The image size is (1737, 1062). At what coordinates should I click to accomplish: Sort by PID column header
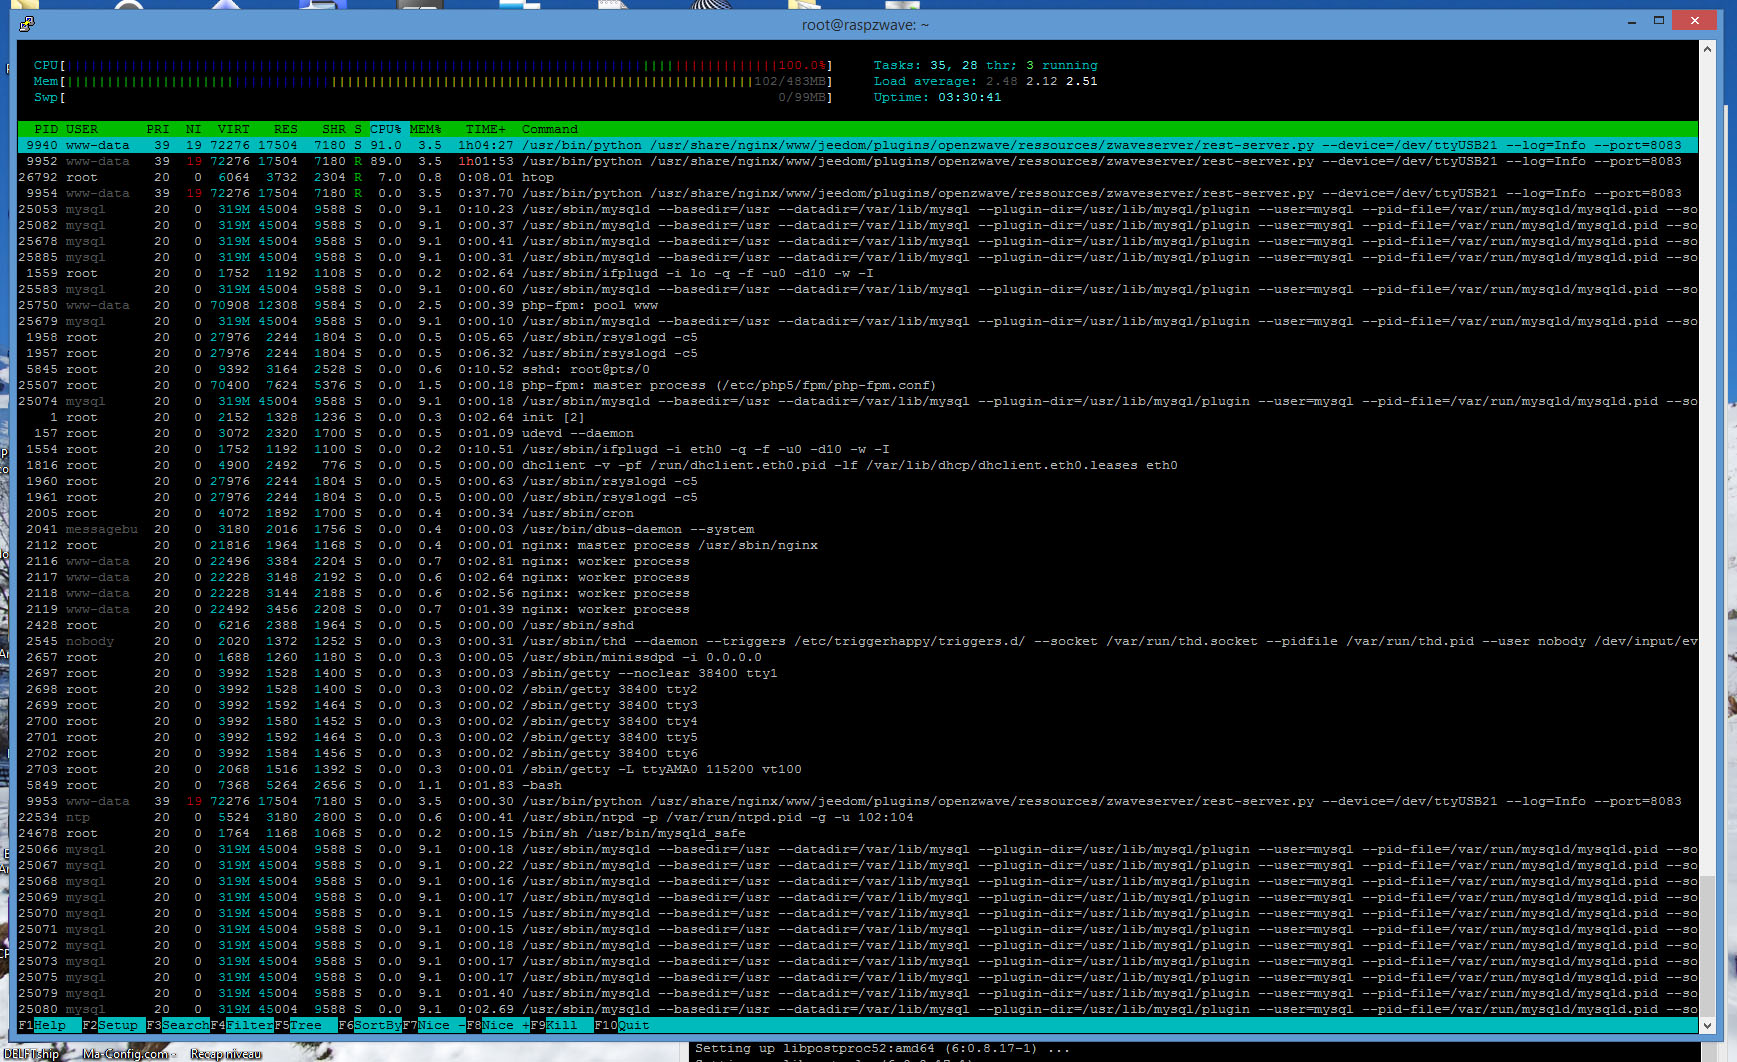click(46, 129)
